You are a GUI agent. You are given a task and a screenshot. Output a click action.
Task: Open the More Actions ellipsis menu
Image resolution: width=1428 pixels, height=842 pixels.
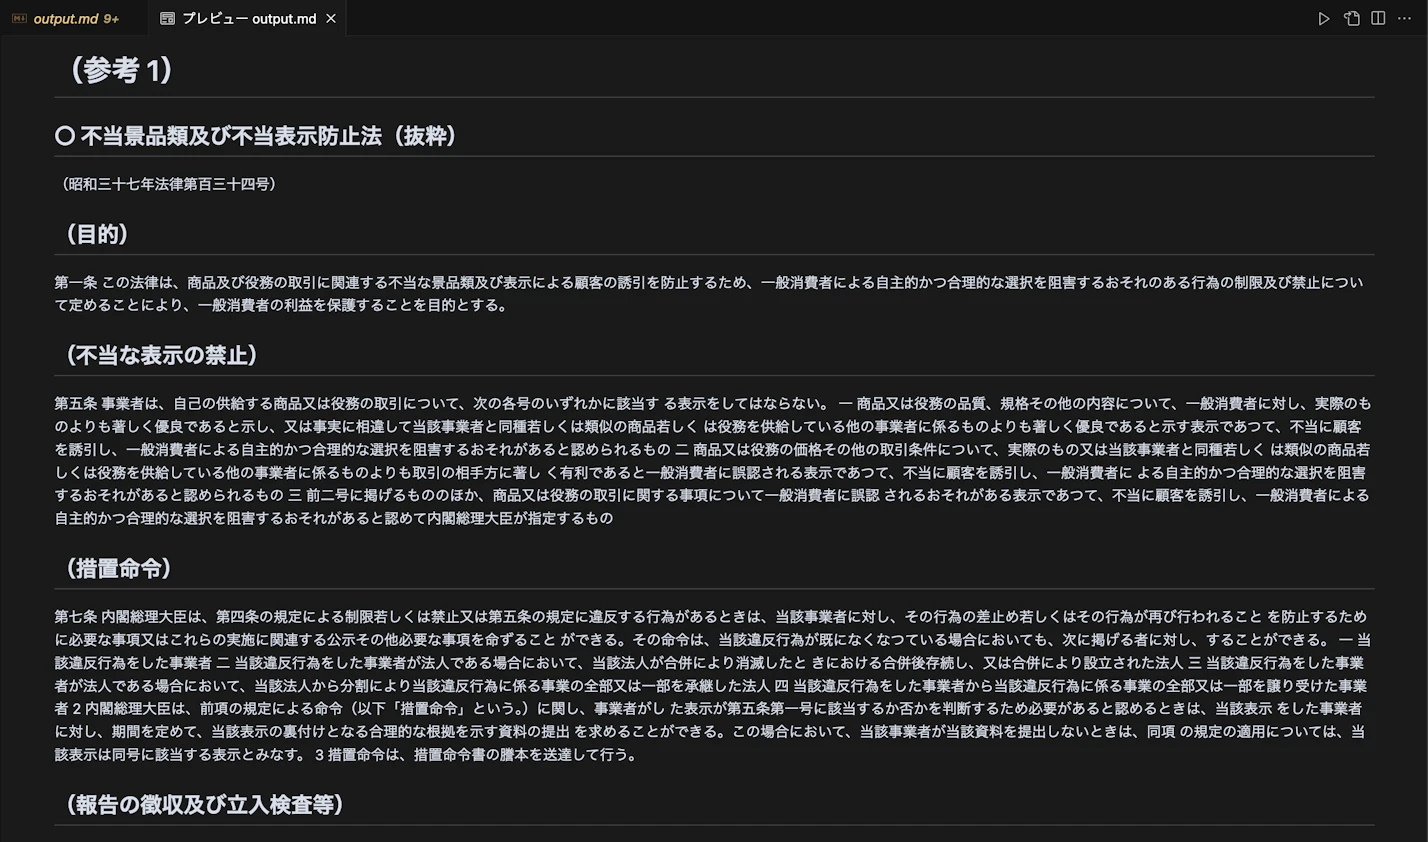click(1405, 19)
